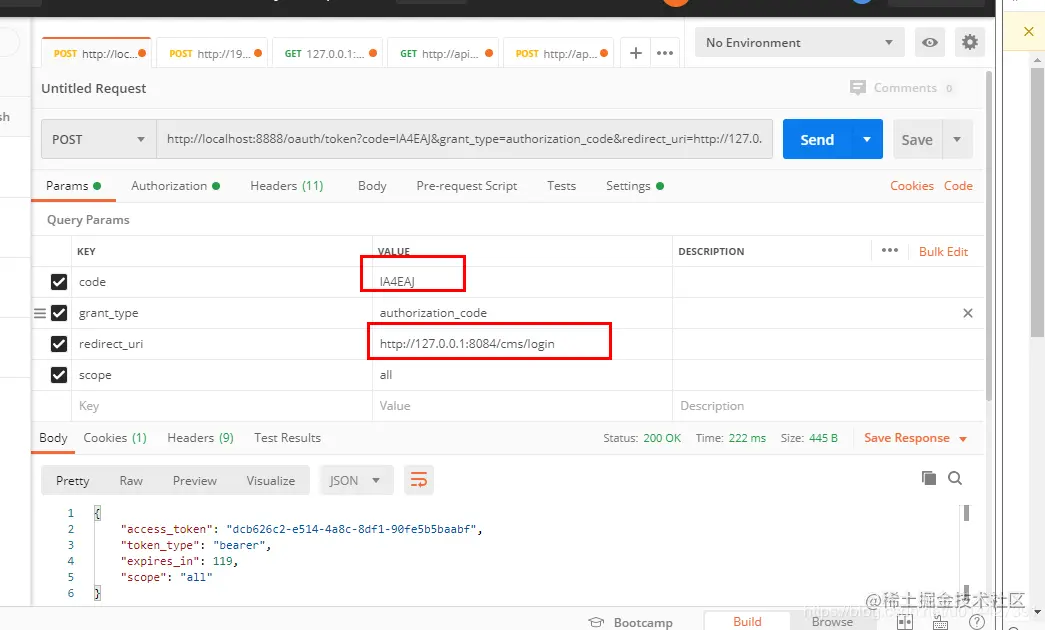Select the Pretty response view
This screenshot has width=1045, height=630.
[x=73, y=480]
